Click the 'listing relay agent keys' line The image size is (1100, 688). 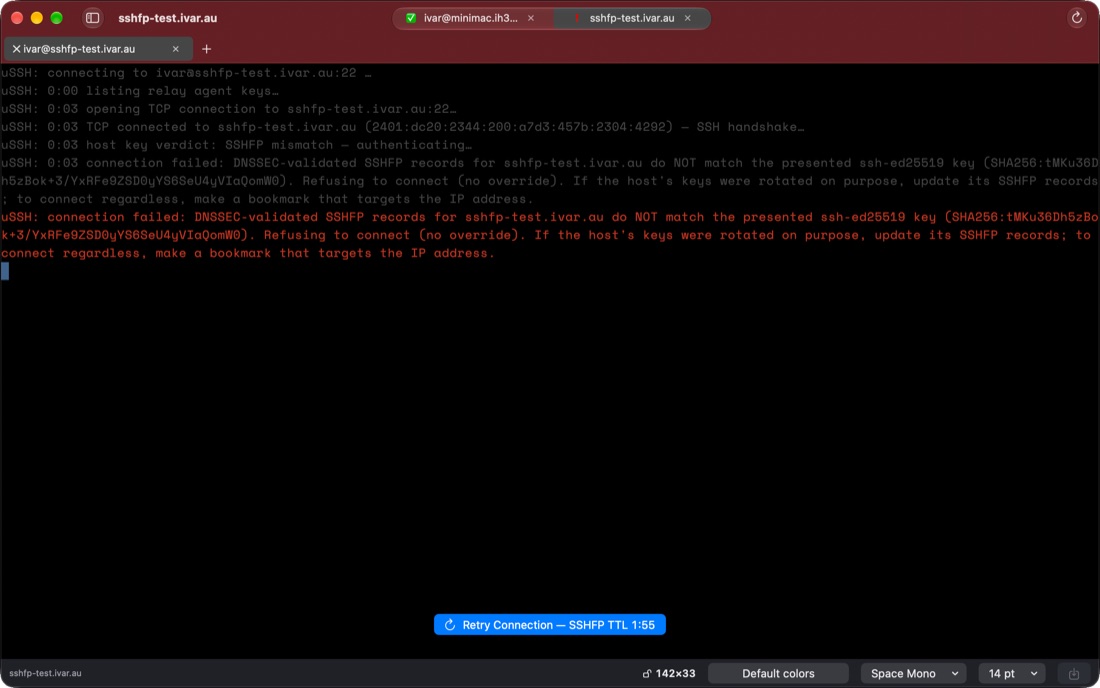tap(140, 91)
